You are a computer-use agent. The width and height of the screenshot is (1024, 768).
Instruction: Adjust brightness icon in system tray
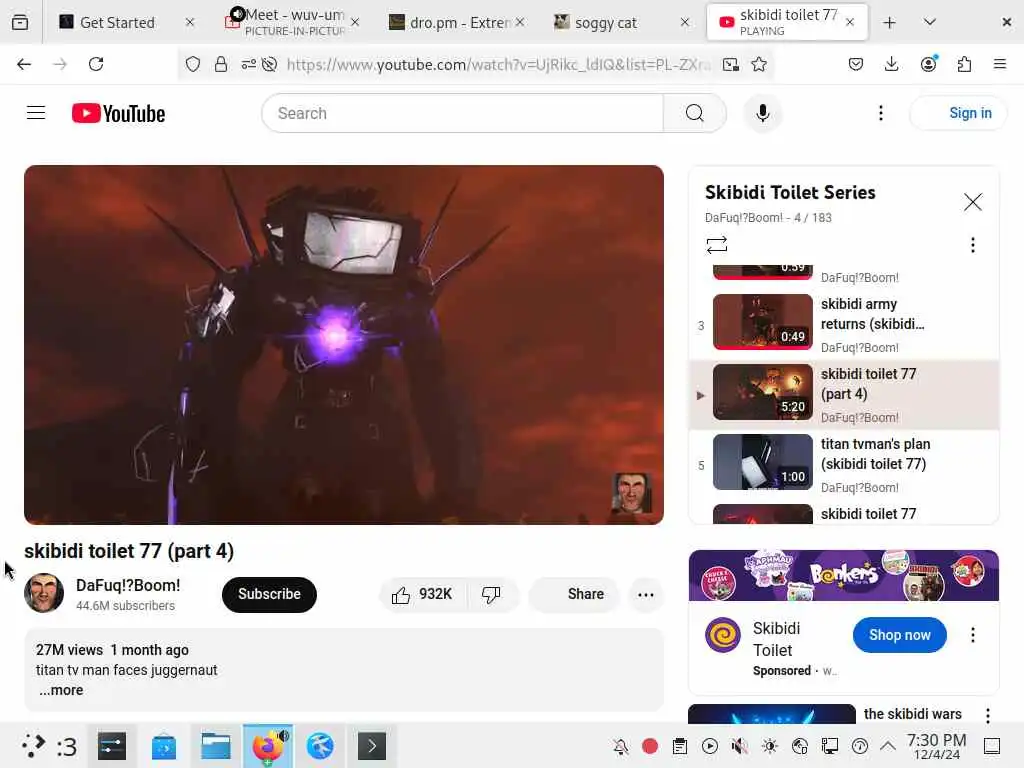[x=769, y=746]
